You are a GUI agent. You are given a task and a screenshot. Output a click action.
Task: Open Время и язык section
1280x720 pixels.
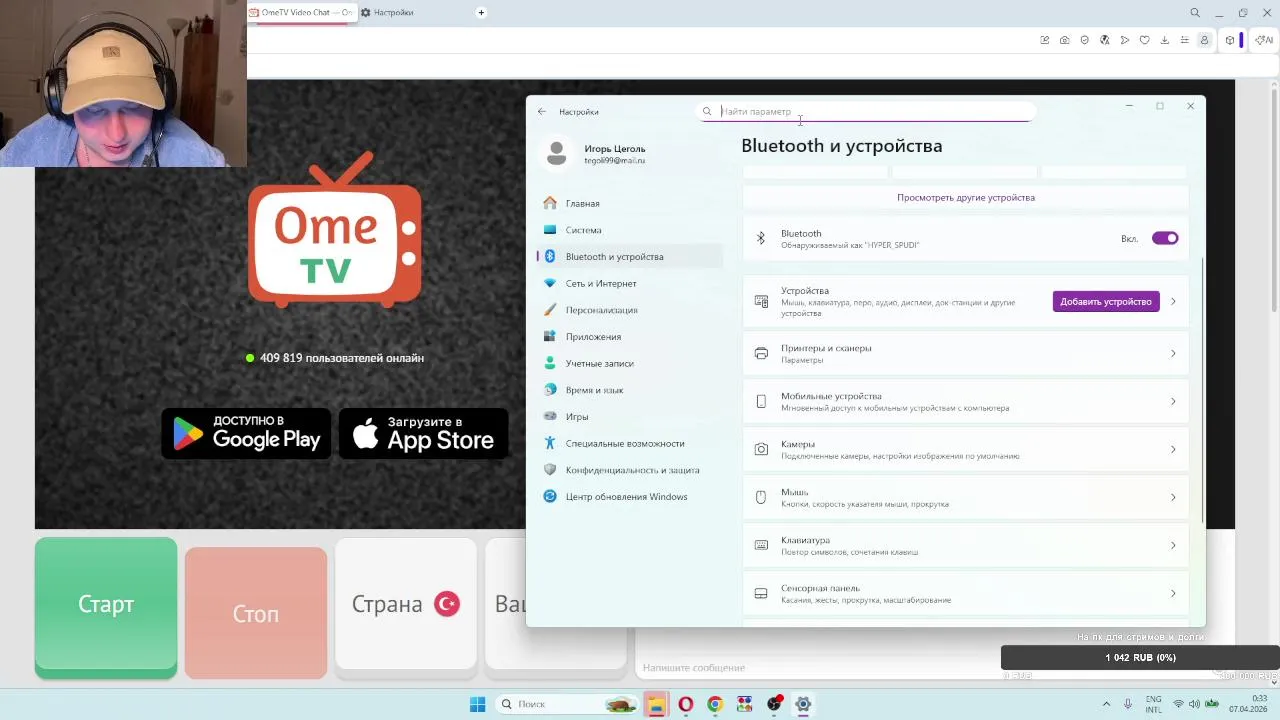[x=629, y=390]
